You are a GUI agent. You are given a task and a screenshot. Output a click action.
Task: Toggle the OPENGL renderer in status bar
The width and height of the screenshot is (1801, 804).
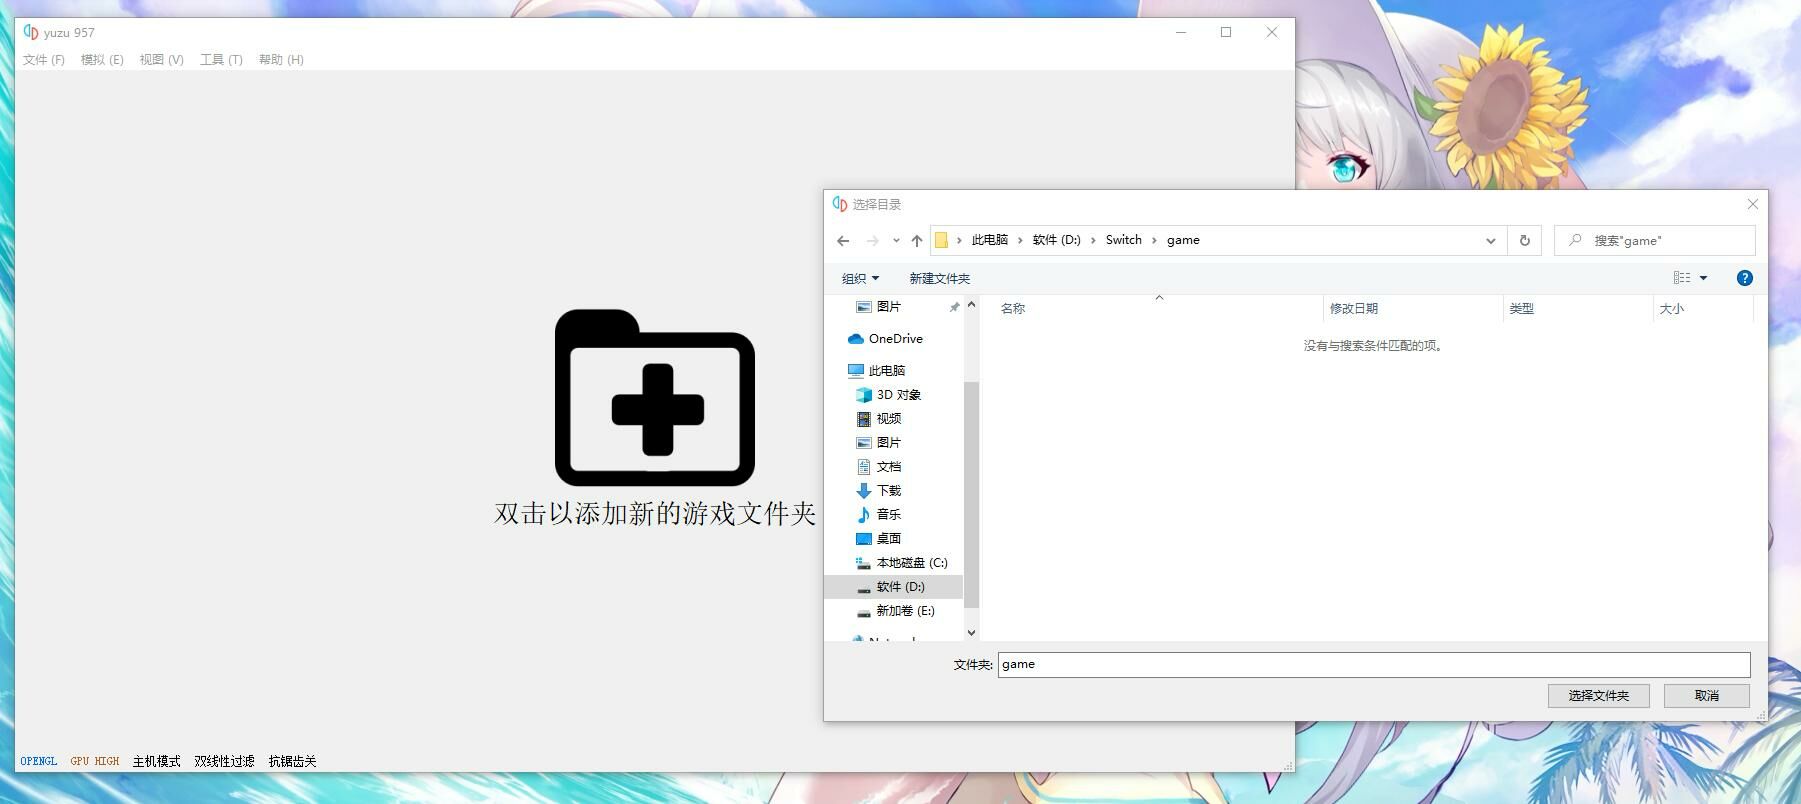tap(39, 762)
